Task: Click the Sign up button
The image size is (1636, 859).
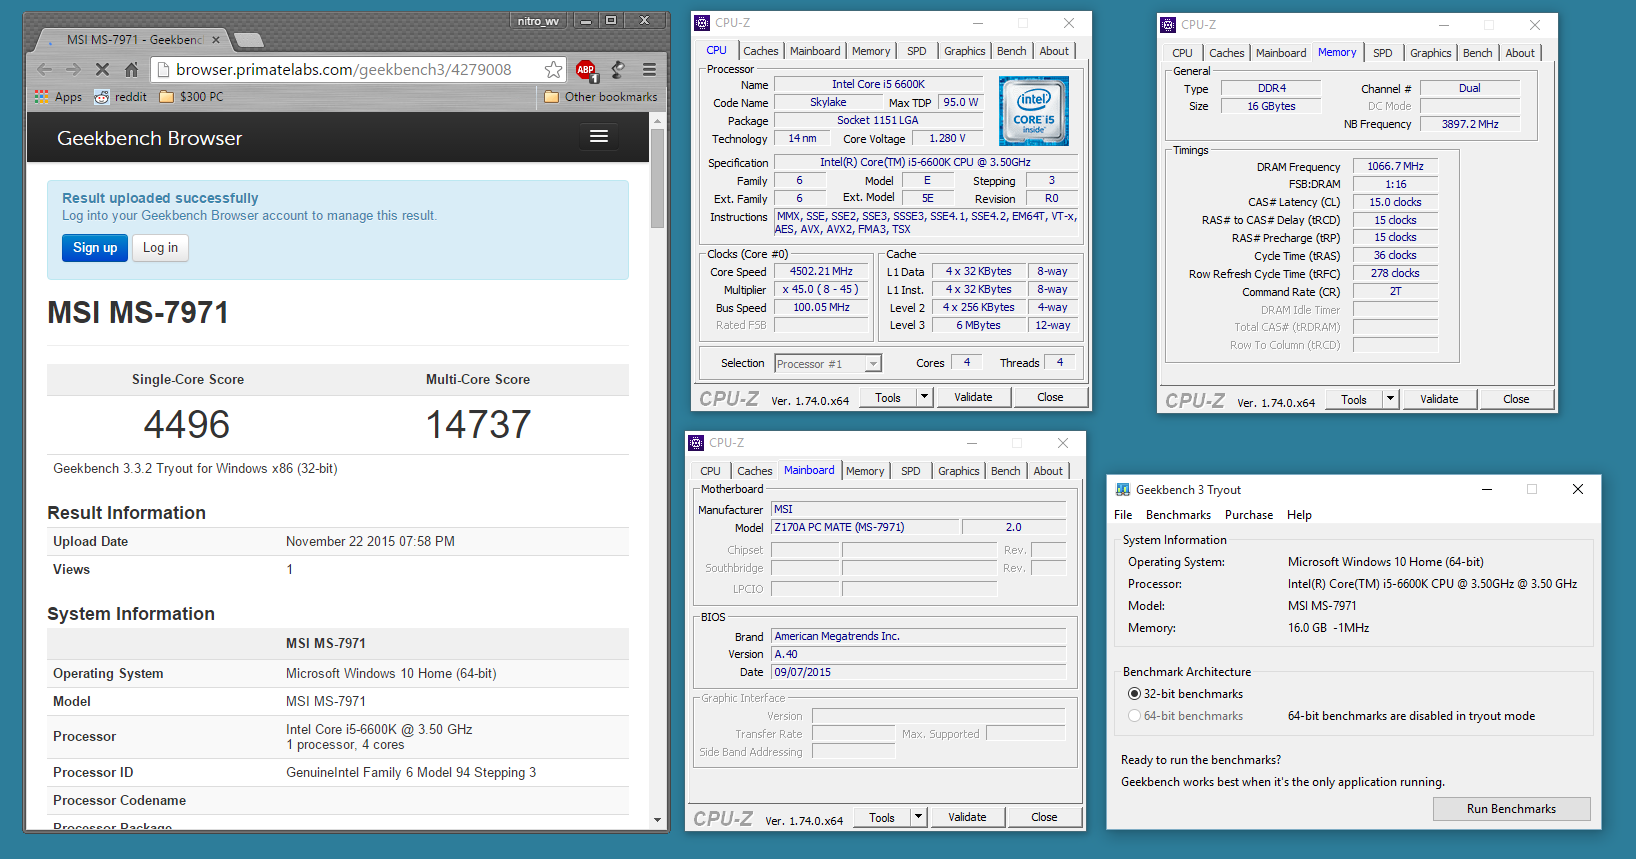Action: point(95,248)
